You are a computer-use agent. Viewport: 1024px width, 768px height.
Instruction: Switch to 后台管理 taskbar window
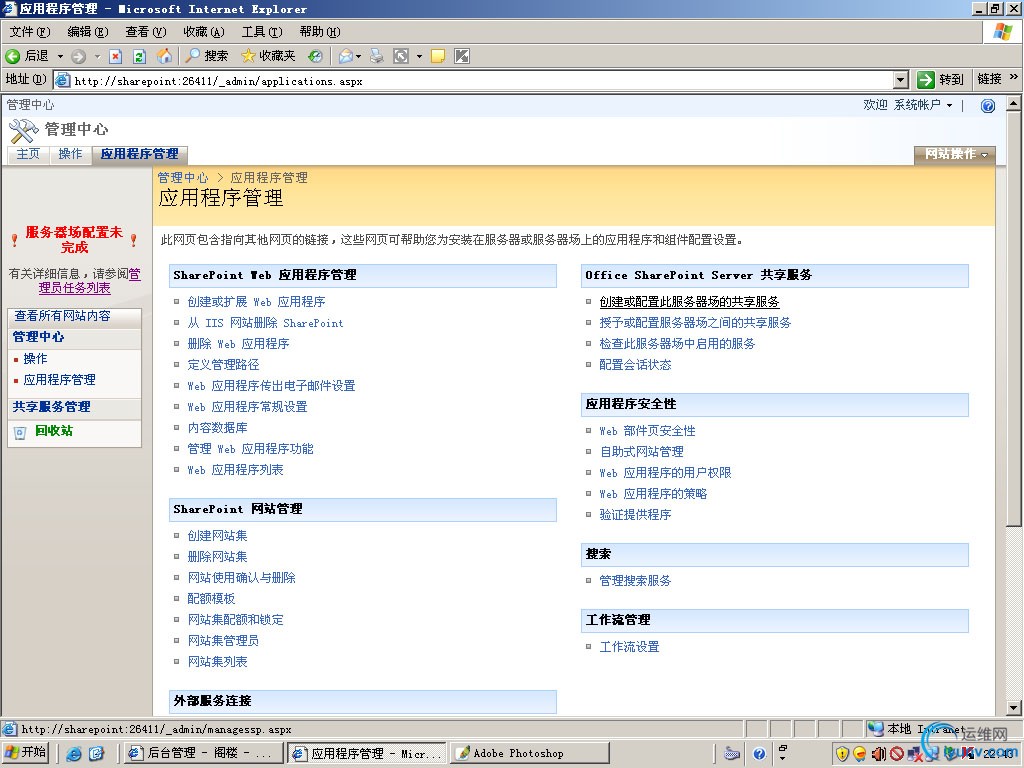pyautogui.click(x=203, y=753)
